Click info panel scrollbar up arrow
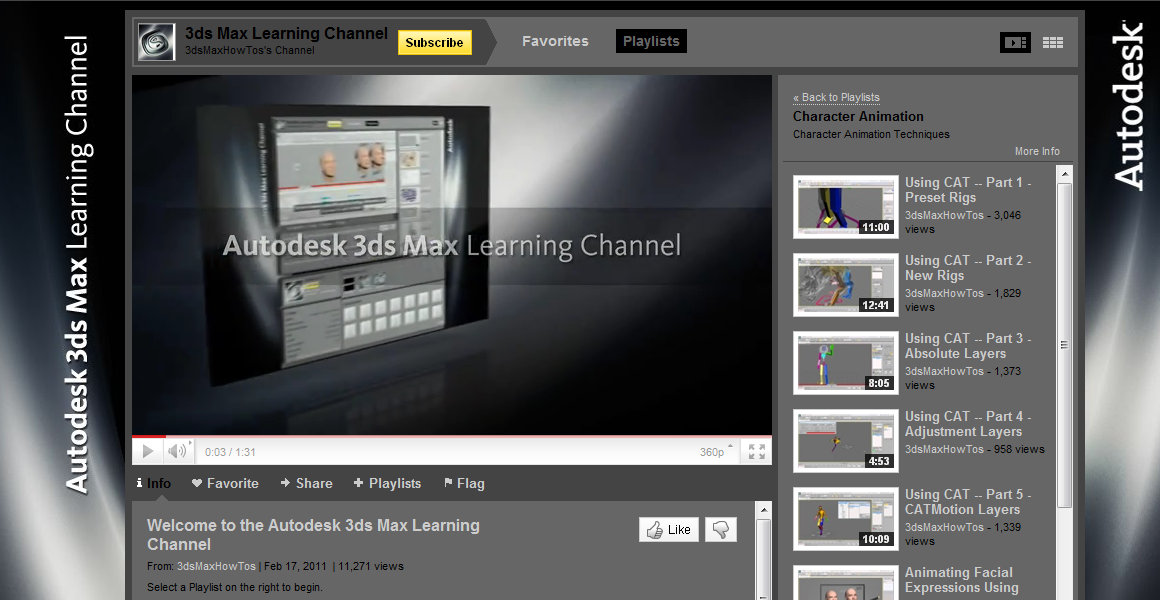 click(763, 510)
